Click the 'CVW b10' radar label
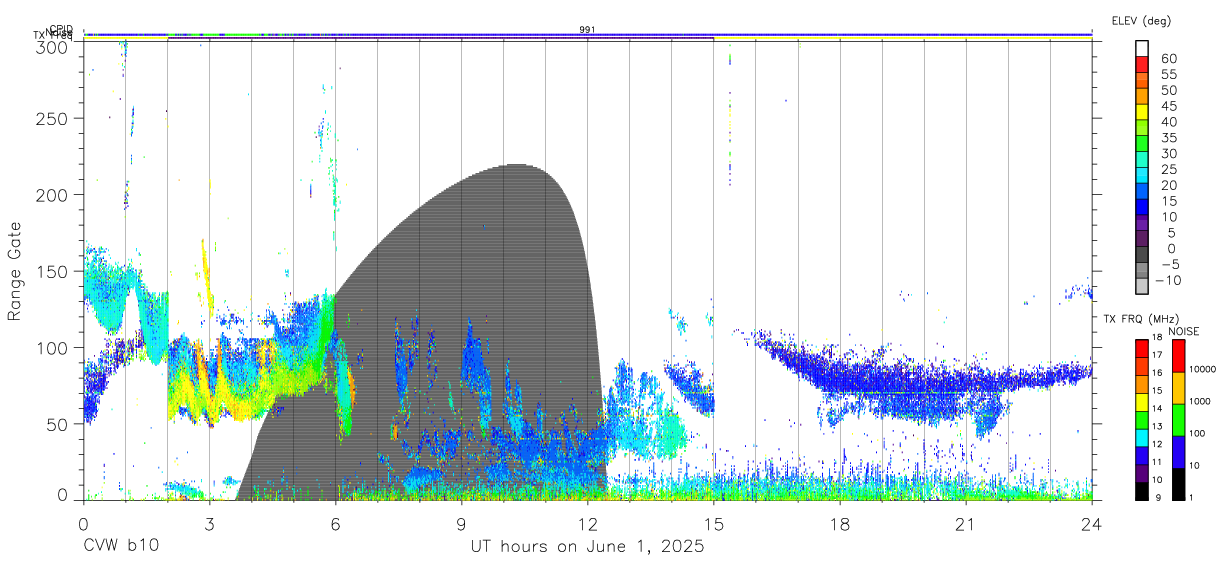Screen dimensions: 1228x567 (x=120, y=546)
